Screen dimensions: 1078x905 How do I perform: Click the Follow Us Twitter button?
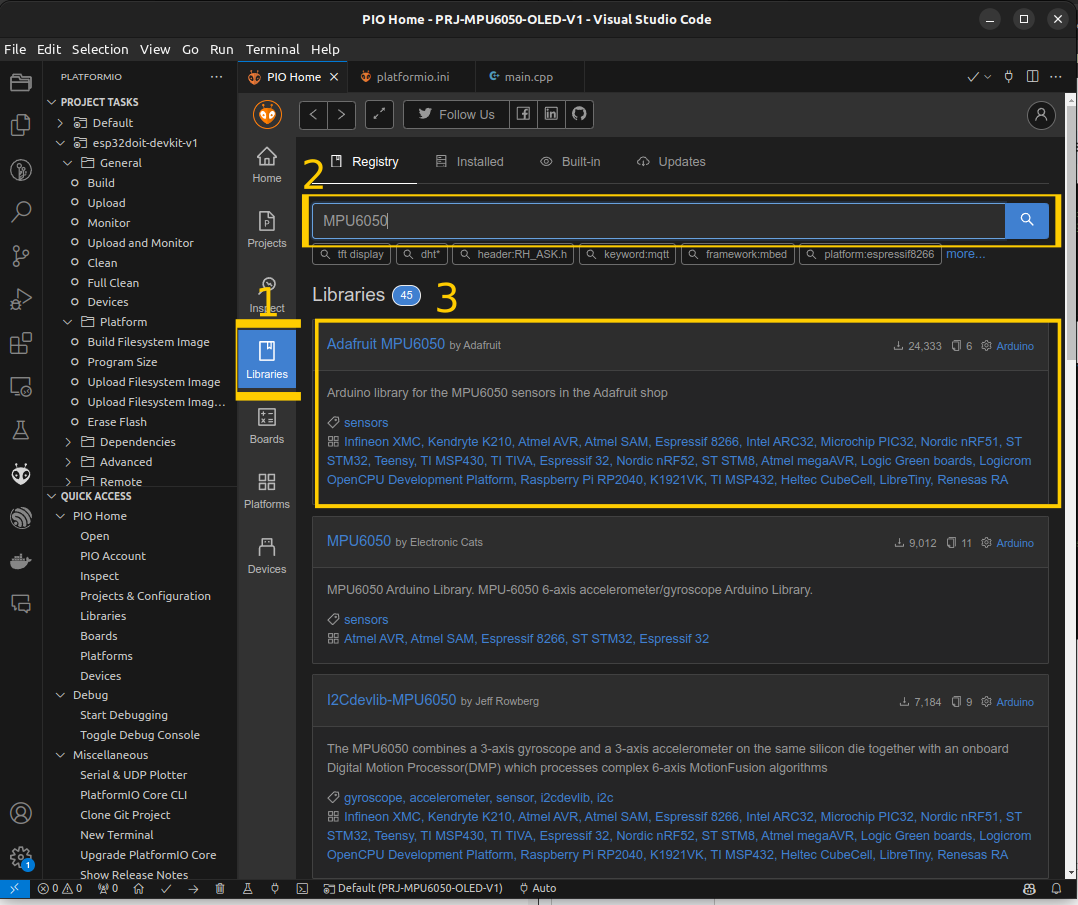(456, 114)
